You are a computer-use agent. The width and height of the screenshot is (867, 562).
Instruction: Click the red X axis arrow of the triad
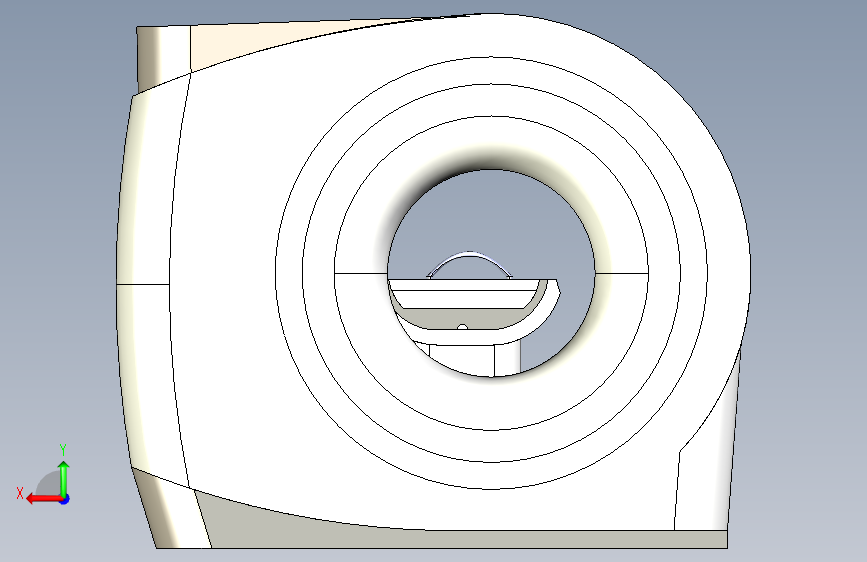tap(43, 499)
